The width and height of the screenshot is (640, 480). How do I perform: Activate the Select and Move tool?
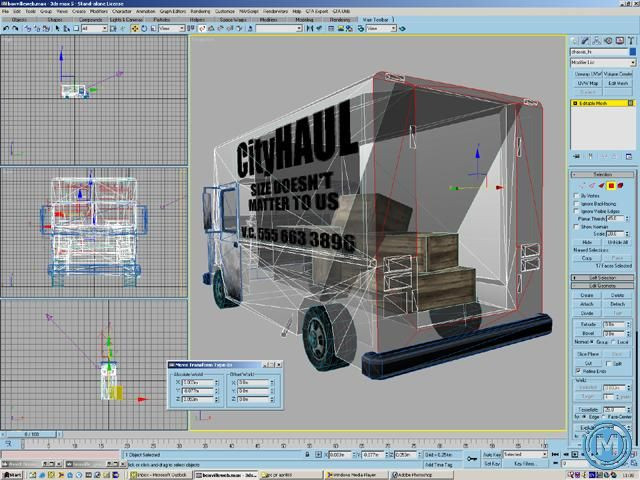coord(135,29)
